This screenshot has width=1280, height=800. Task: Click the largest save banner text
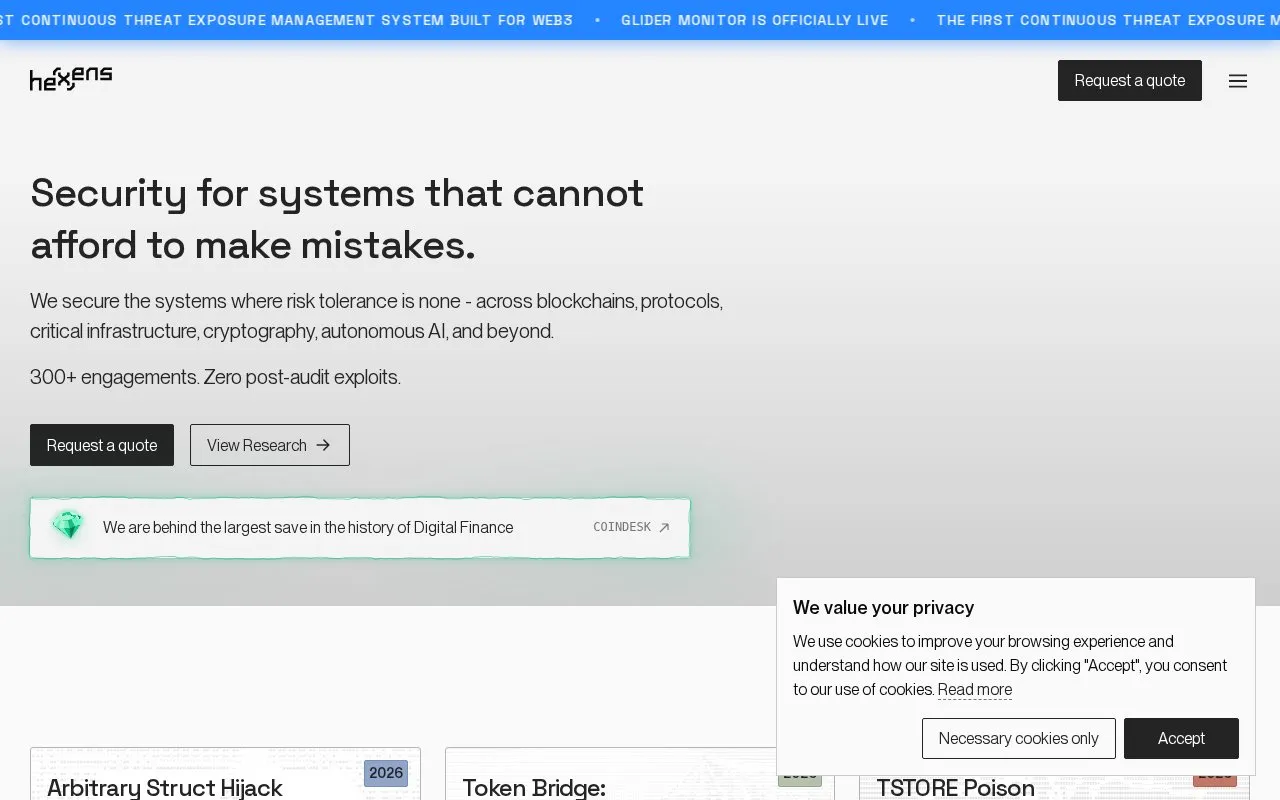pos(308,527)
